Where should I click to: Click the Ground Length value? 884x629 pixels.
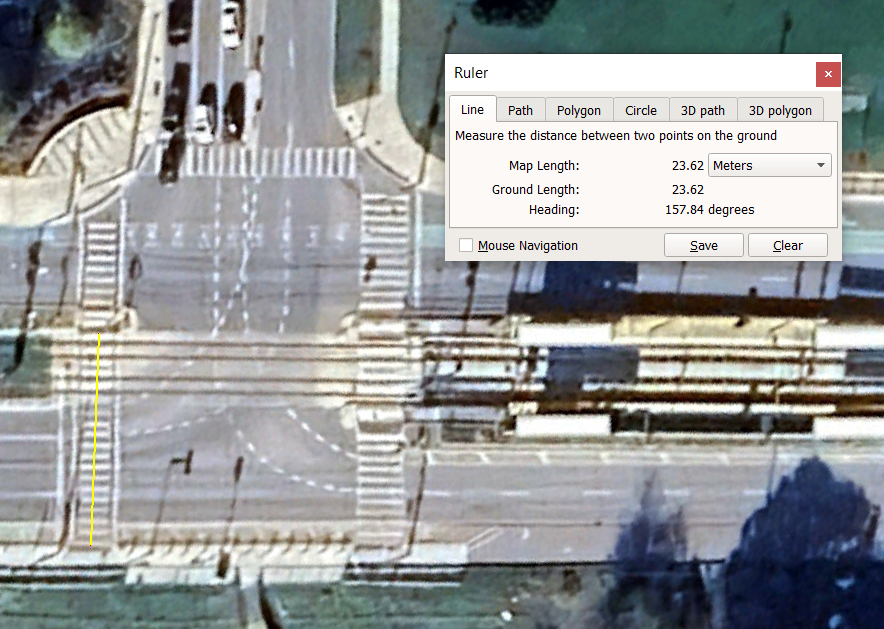(x=687, y=189)
